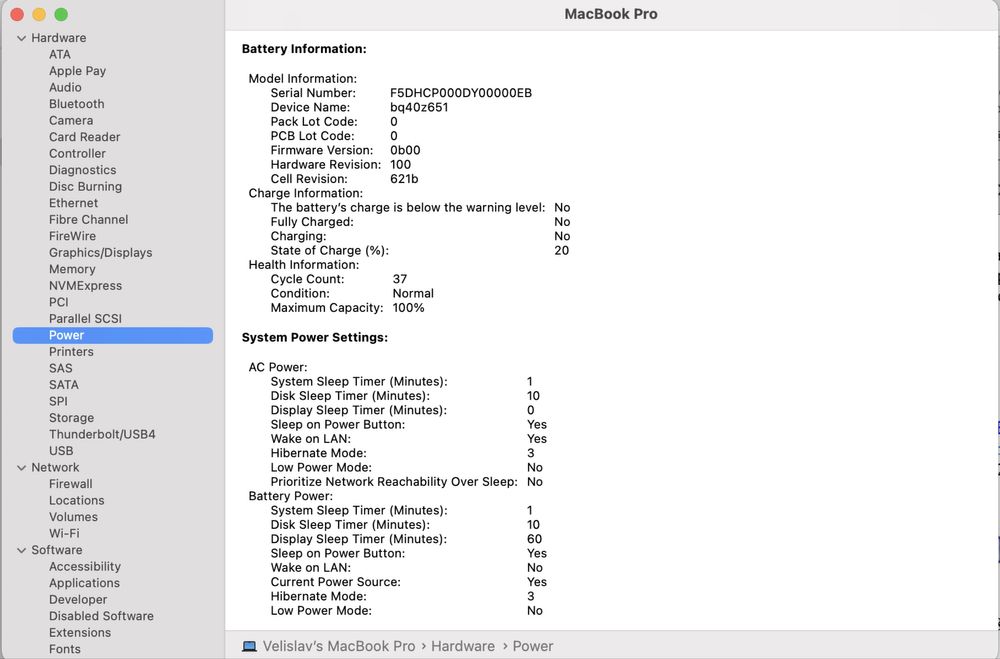
Task: Open NVMExpress entry
Action: (85, 286)
